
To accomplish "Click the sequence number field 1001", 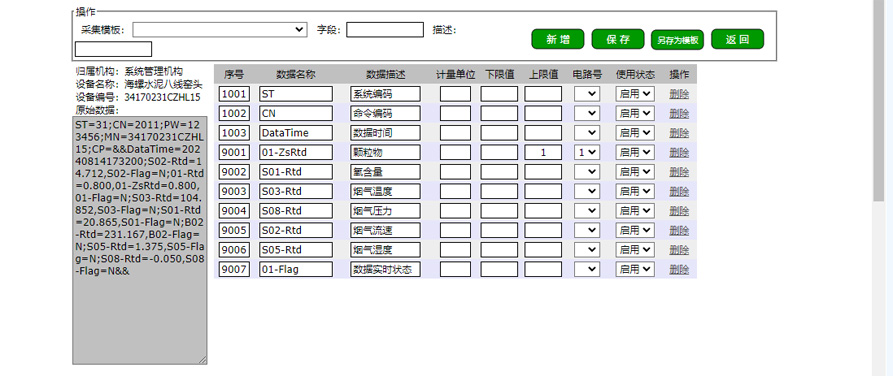I will point(235,94).
